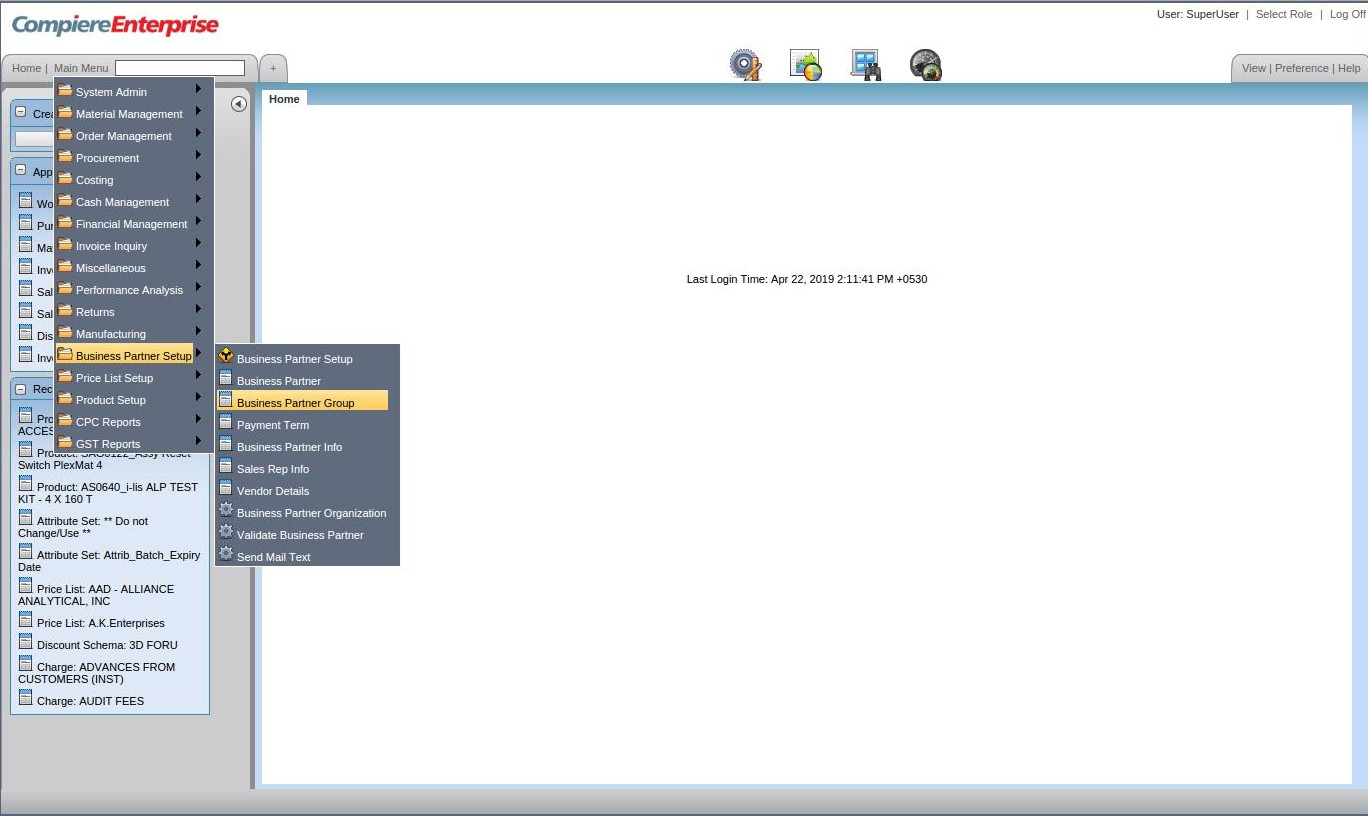Click the Main Menu link
The image size is (1368, 816).
(x=81, y=68)
